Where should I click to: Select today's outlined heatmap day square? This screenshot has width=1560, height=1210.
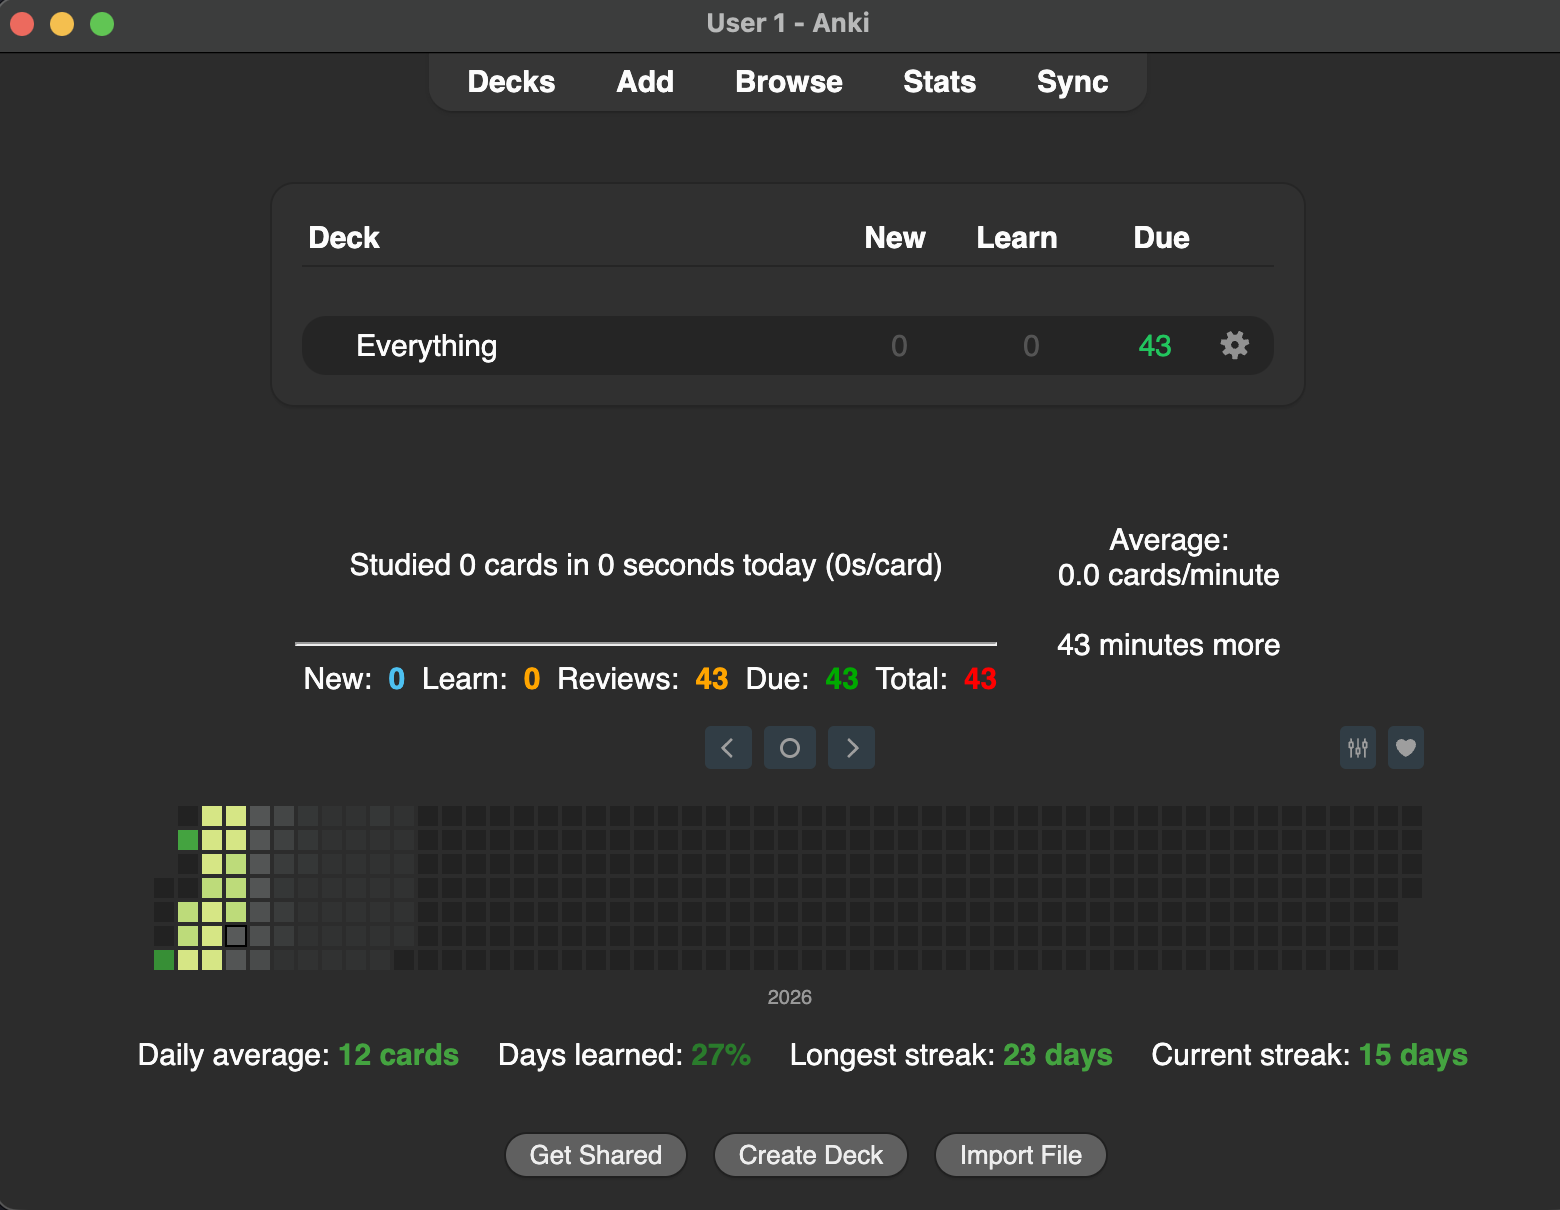pyautogui.click(x=236, y=936)
